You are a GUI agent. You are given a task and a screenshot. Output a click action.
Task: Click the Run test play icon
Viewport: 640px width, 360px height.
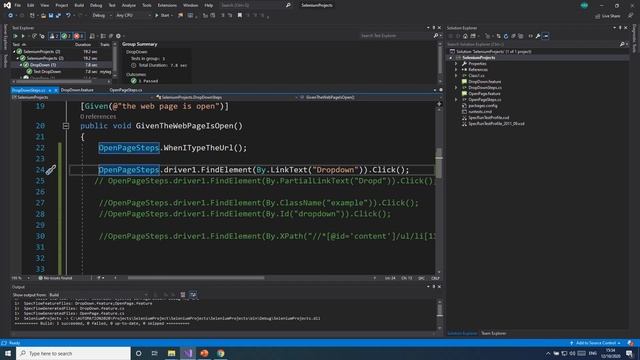22,36
